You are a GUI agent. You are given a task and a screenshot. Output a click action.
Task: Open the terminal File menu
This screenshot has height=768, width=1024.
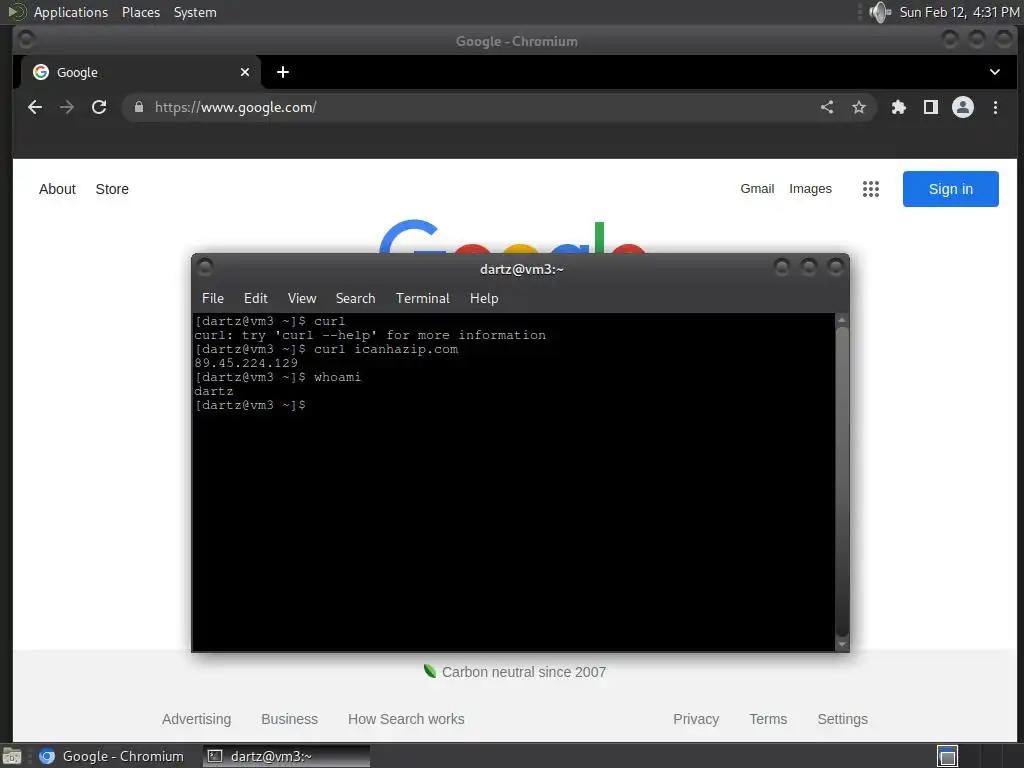(213, 298)
